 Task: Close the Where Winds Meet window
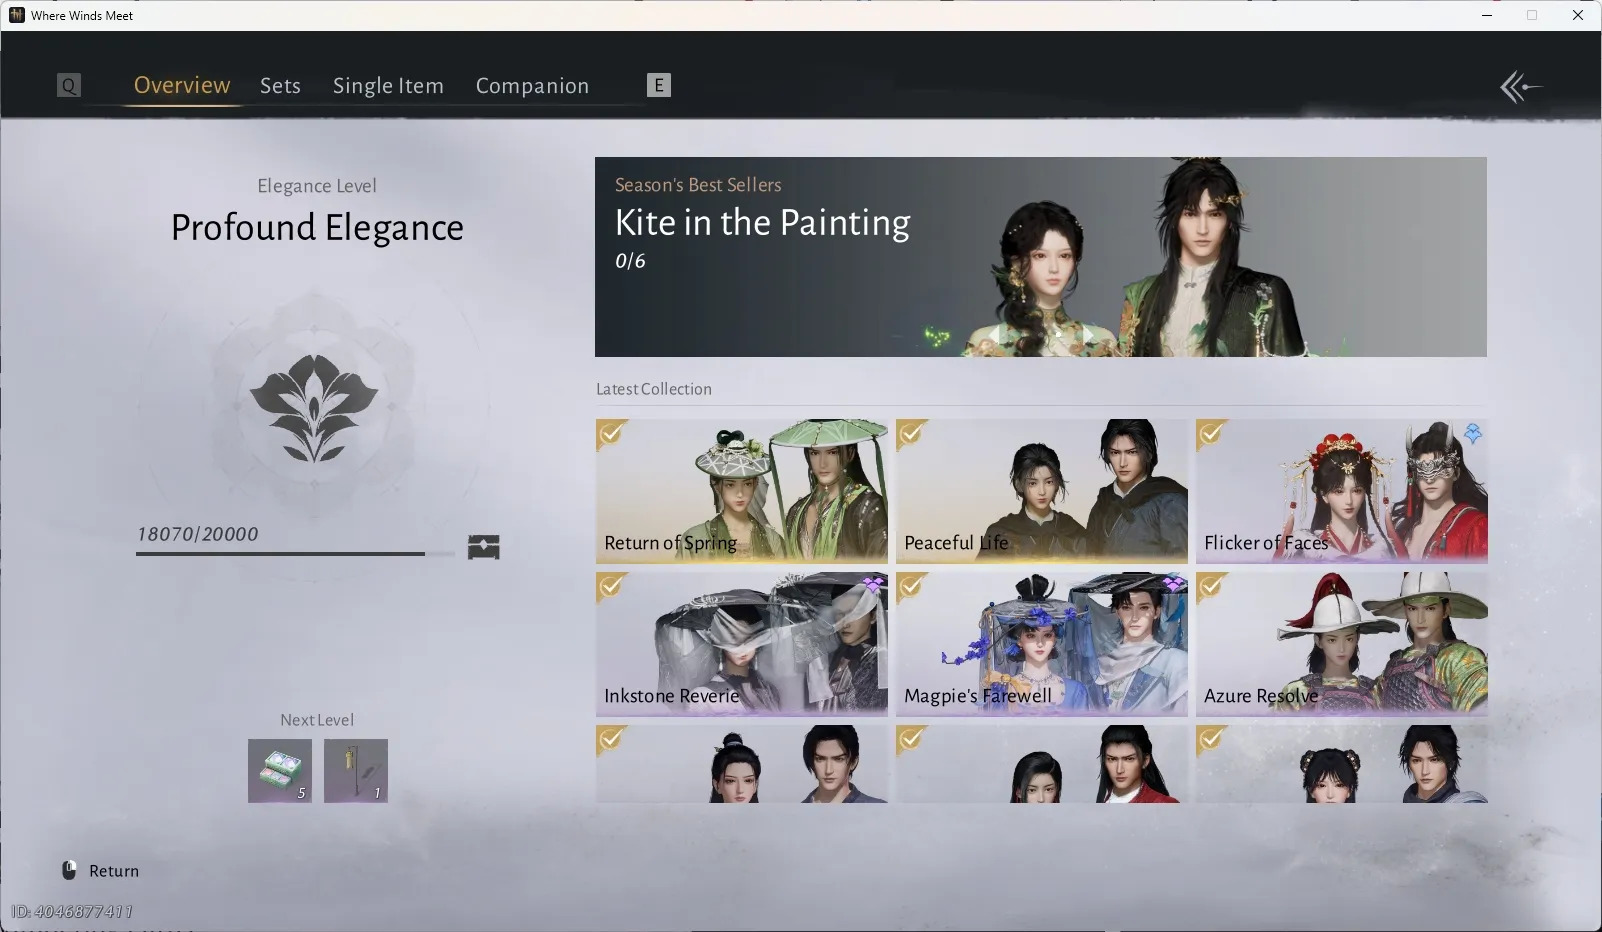click(1578, 15)
